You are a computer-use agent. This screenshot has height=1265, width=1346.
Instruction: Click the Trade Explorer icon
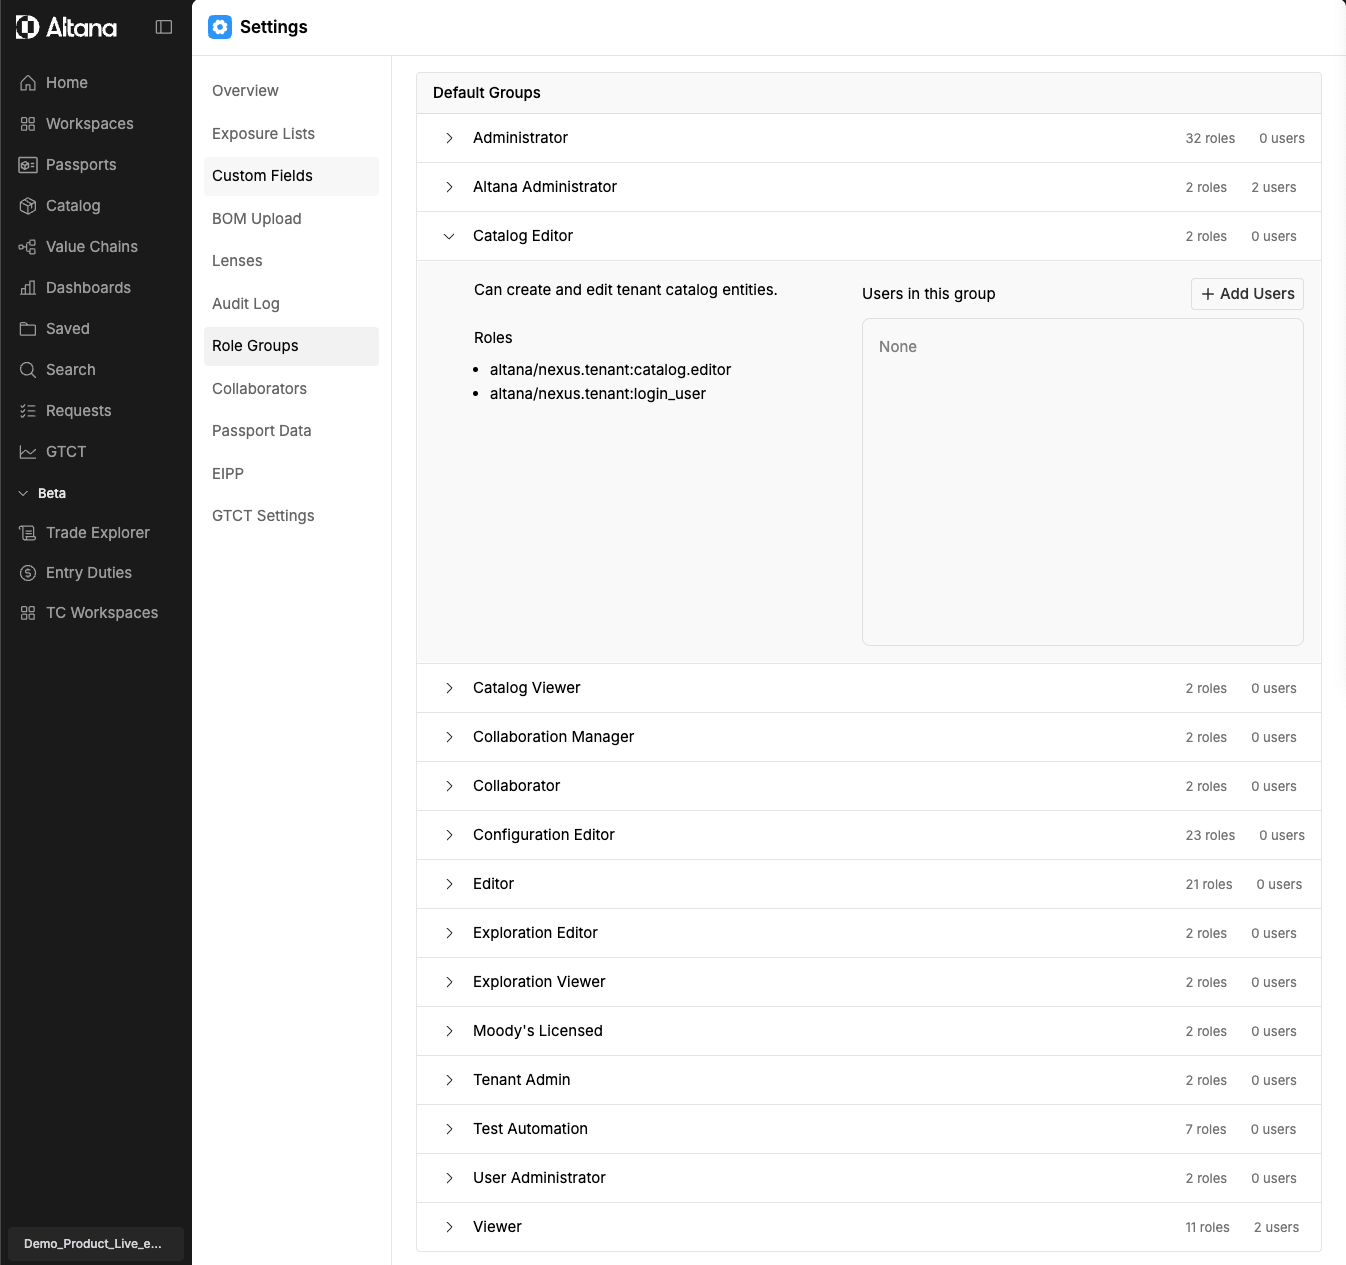28,533
